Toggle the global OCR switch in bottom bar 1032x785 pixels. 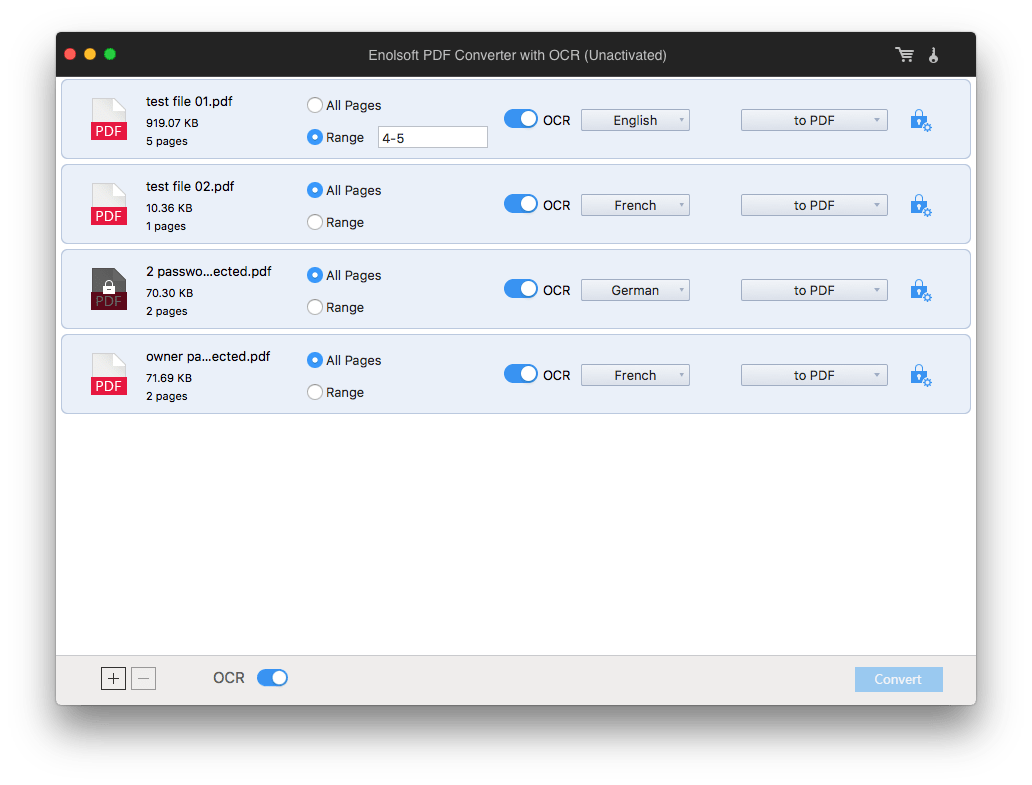272,678
